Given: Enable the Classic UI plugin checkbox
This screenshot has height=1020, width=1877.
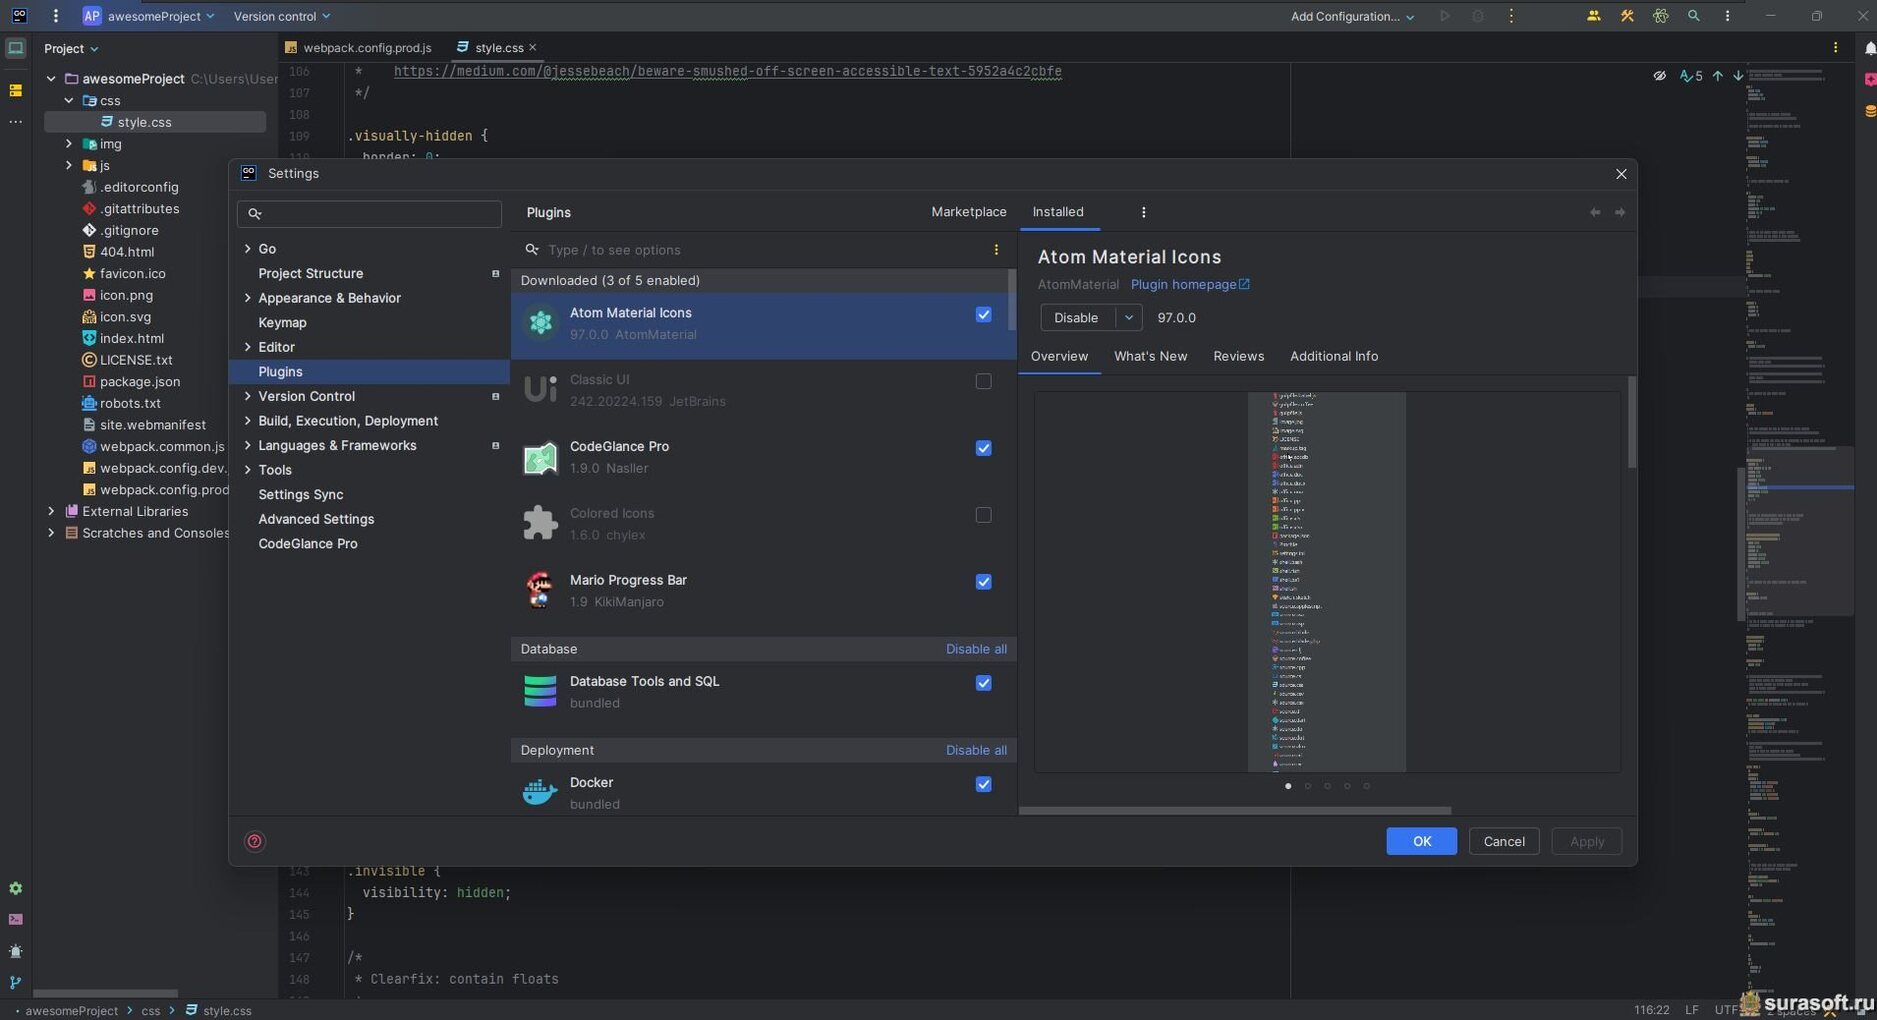Looking at the screenshot, I should 983,381.
